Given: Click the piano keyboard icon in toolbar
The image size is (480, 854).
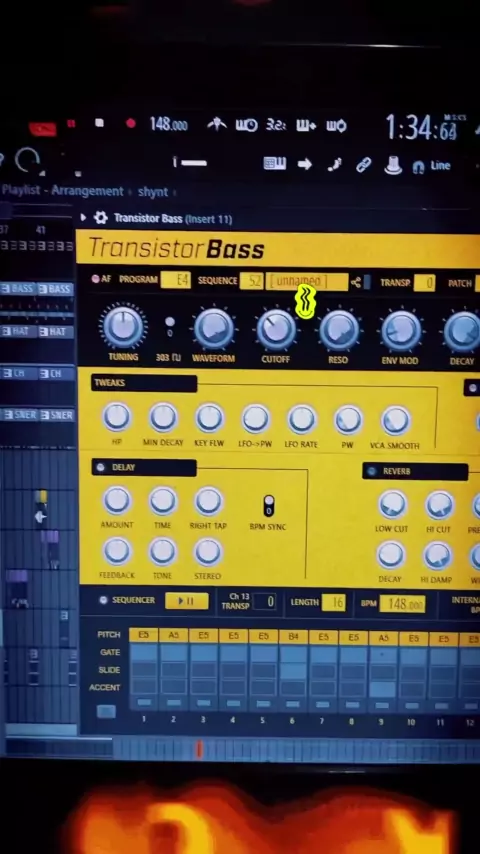Looking at the screenshot, I should point(275,163).
